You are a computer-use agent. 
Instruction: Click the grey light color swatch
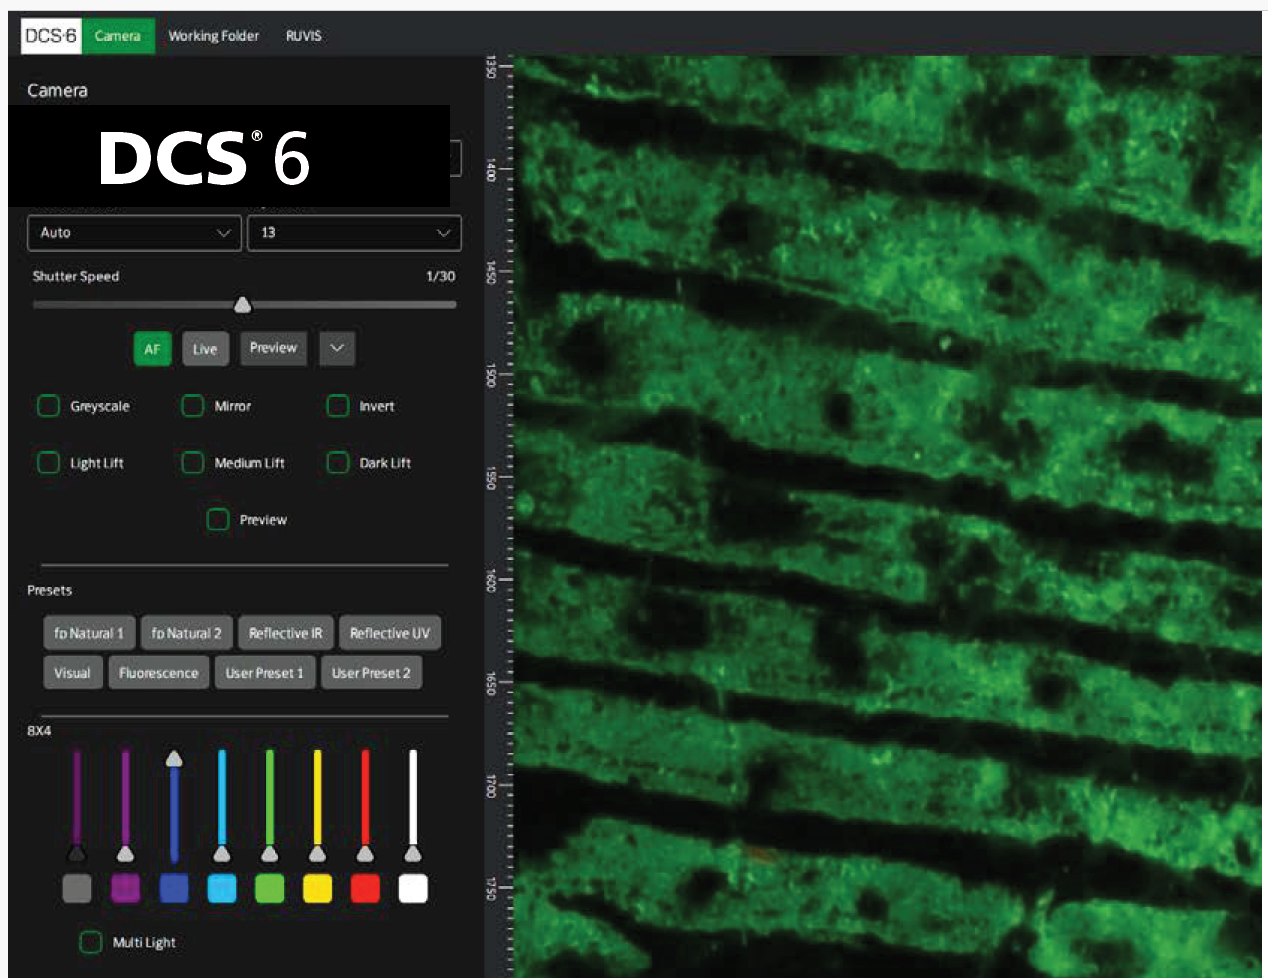pyautogui.click(x=77, y=888)
